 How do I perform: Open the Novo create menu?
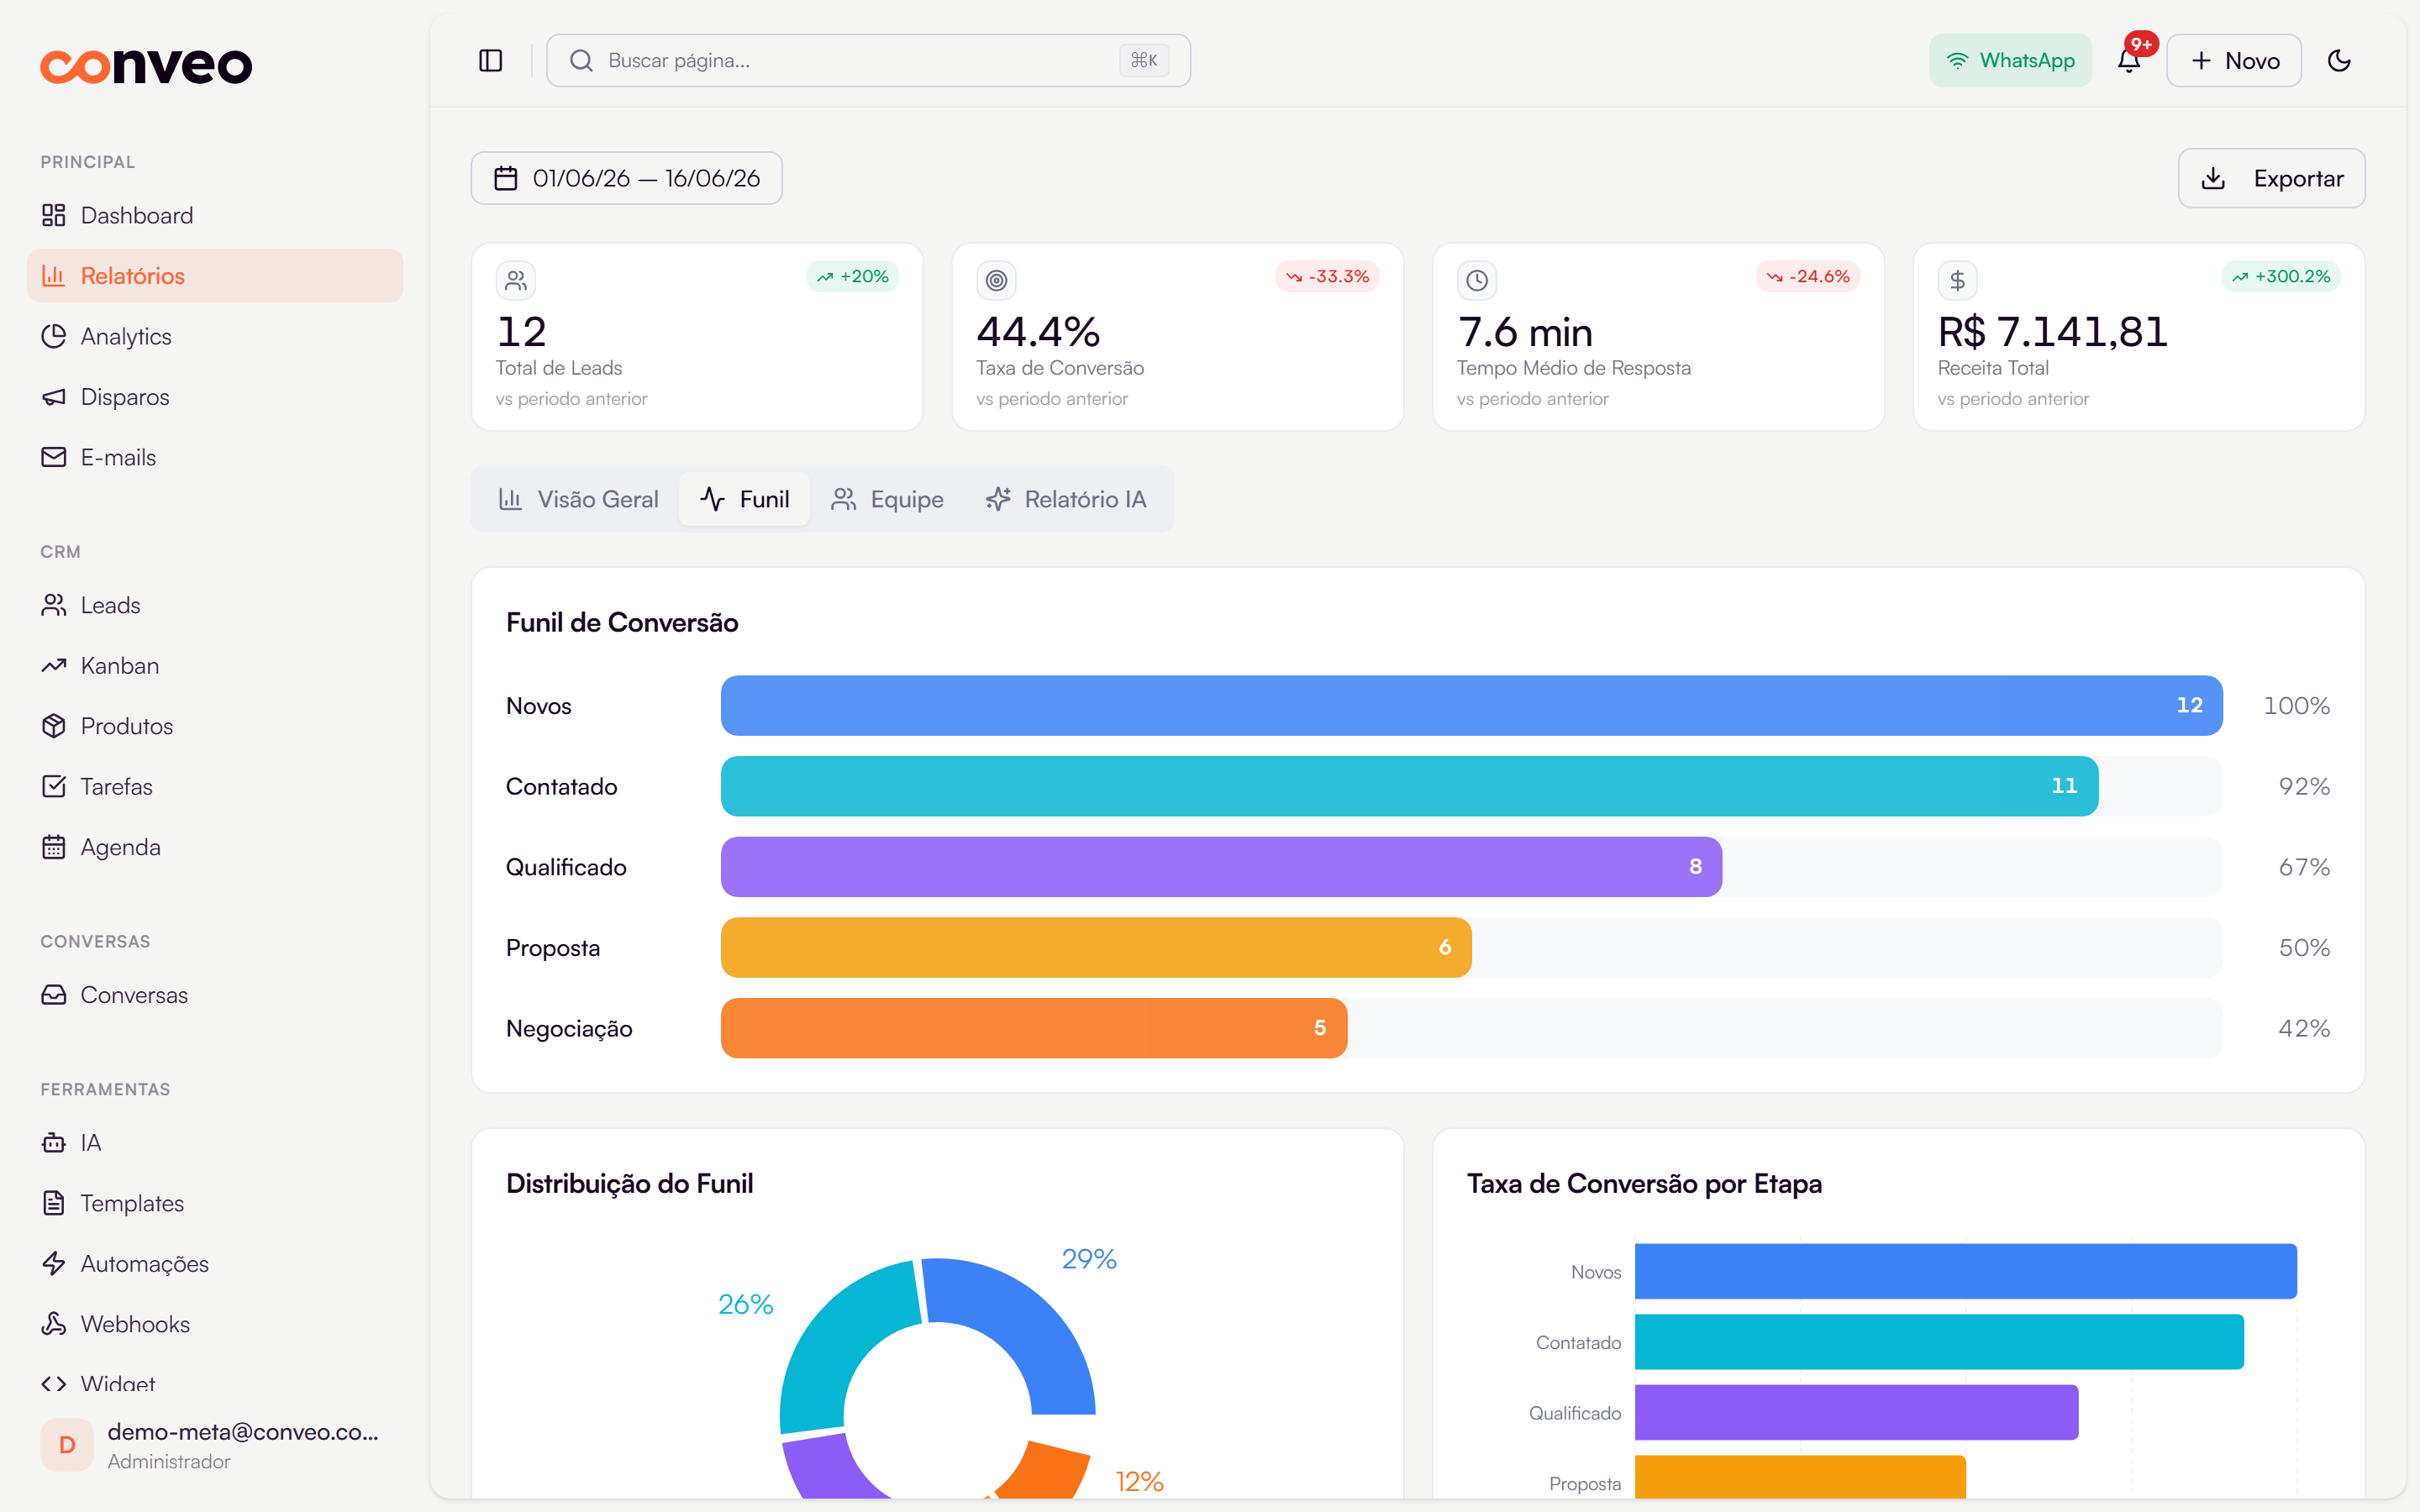pyautogui.click(x=2234, y=61)
